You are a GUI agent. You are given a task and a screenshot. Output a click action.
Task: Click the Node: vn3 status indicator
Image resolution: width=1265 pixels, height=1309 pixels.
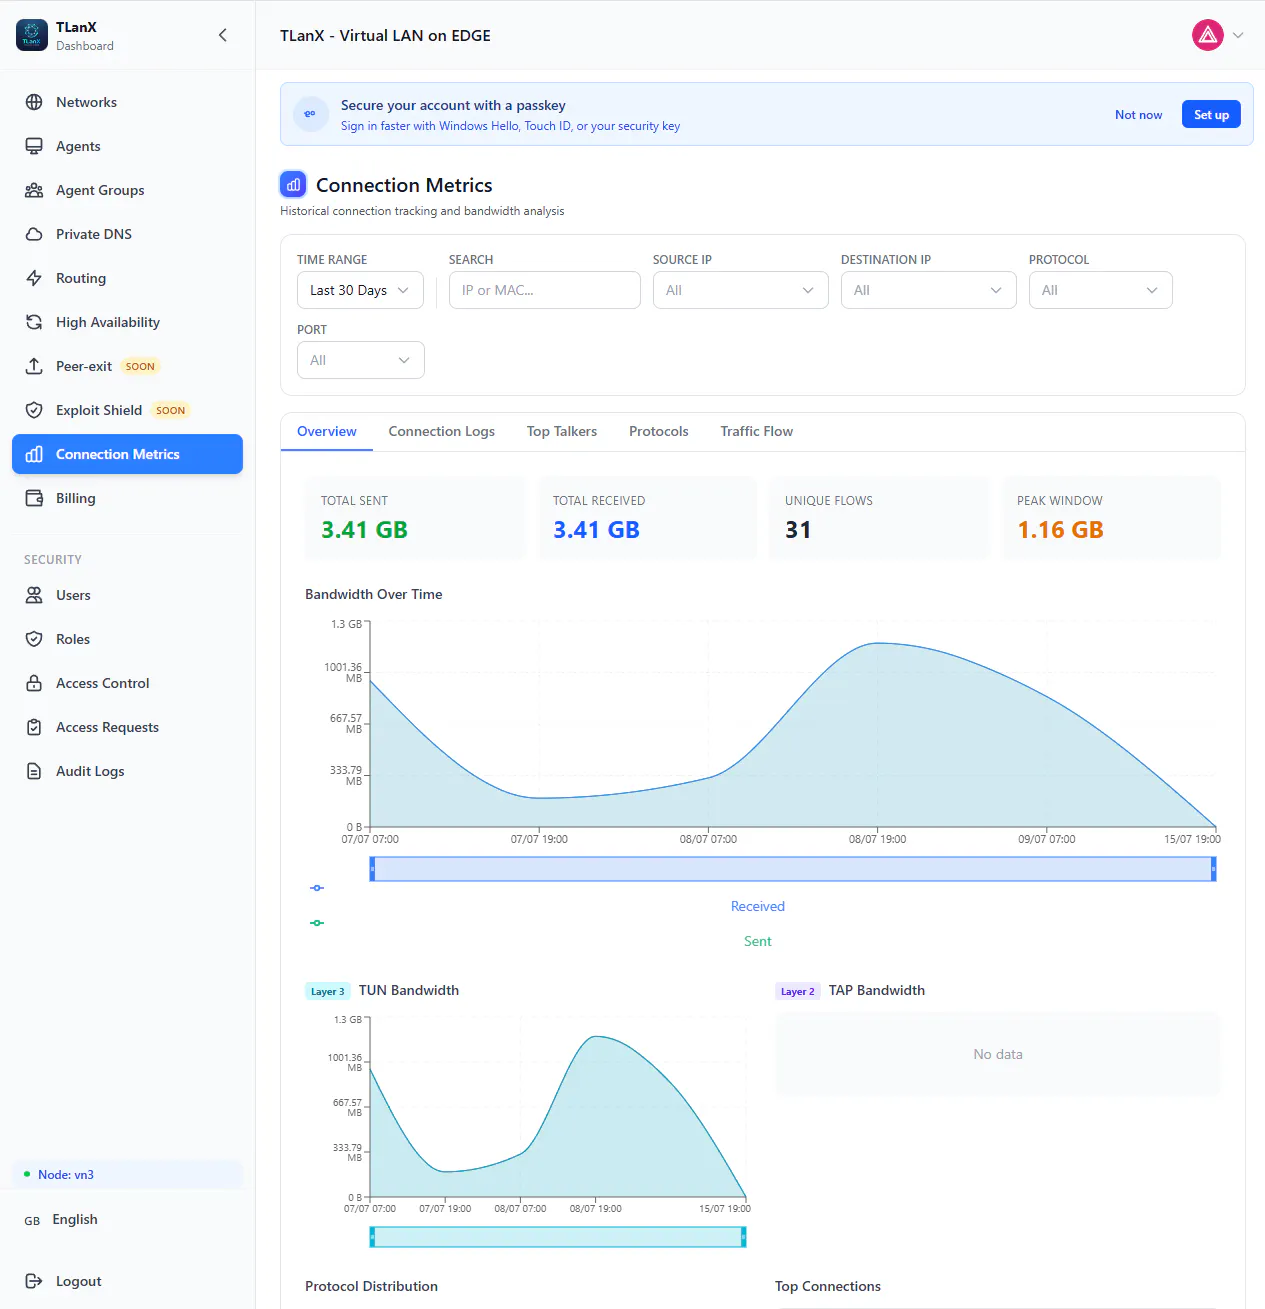(127, 1174)
